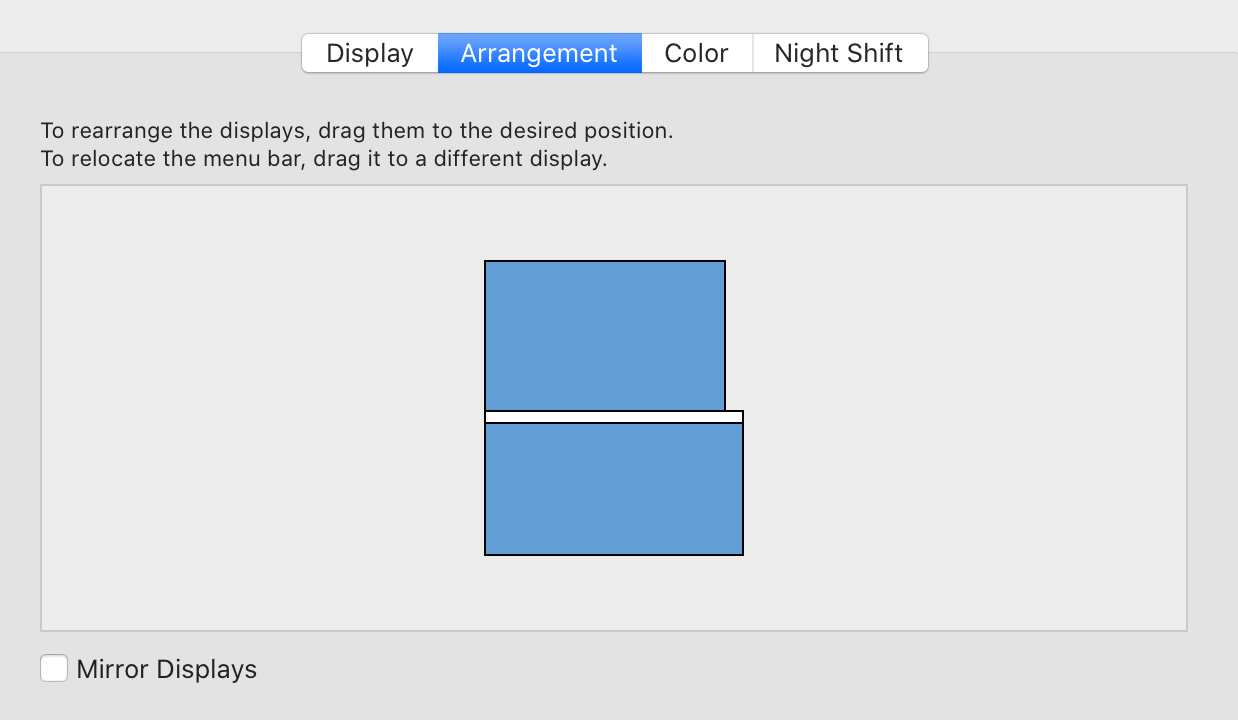Select the Arrangement tab
Screen dimensions: 1238x720
click(x=539, y=53)
